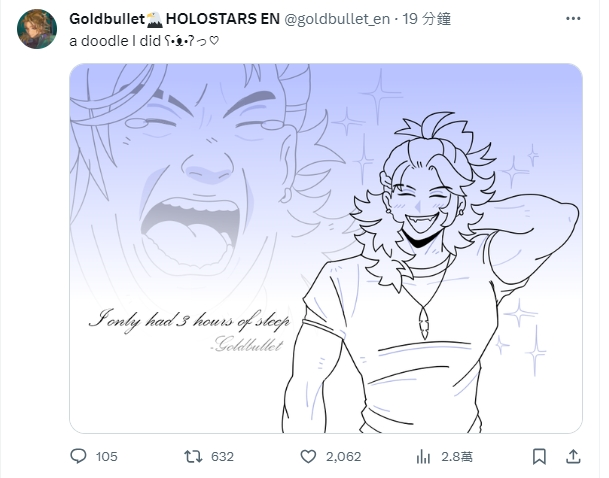Bookmark this Goldbullet tweet

tap(539, 457)
